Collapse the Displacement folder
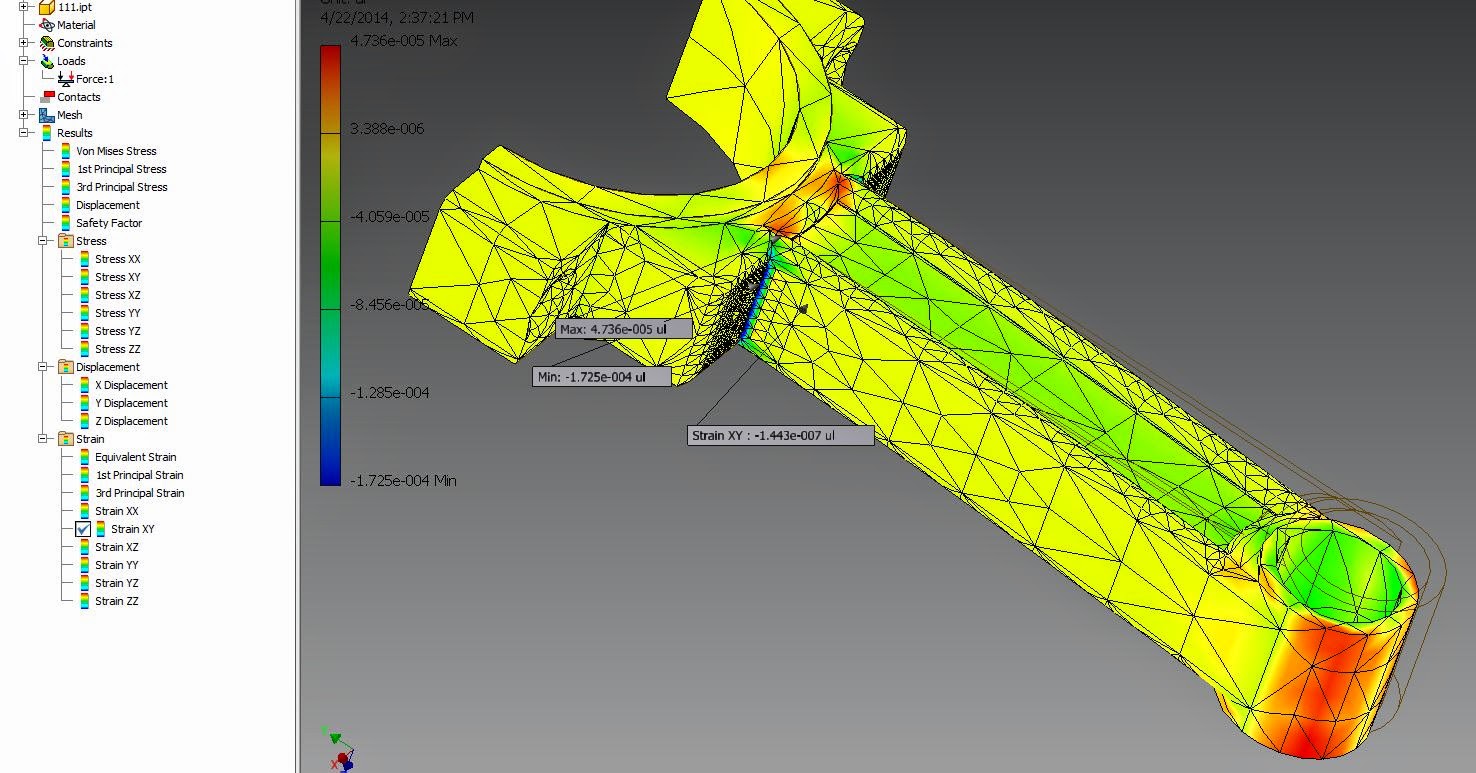This screenshot has width=1476, height=773. click(43, 367)
